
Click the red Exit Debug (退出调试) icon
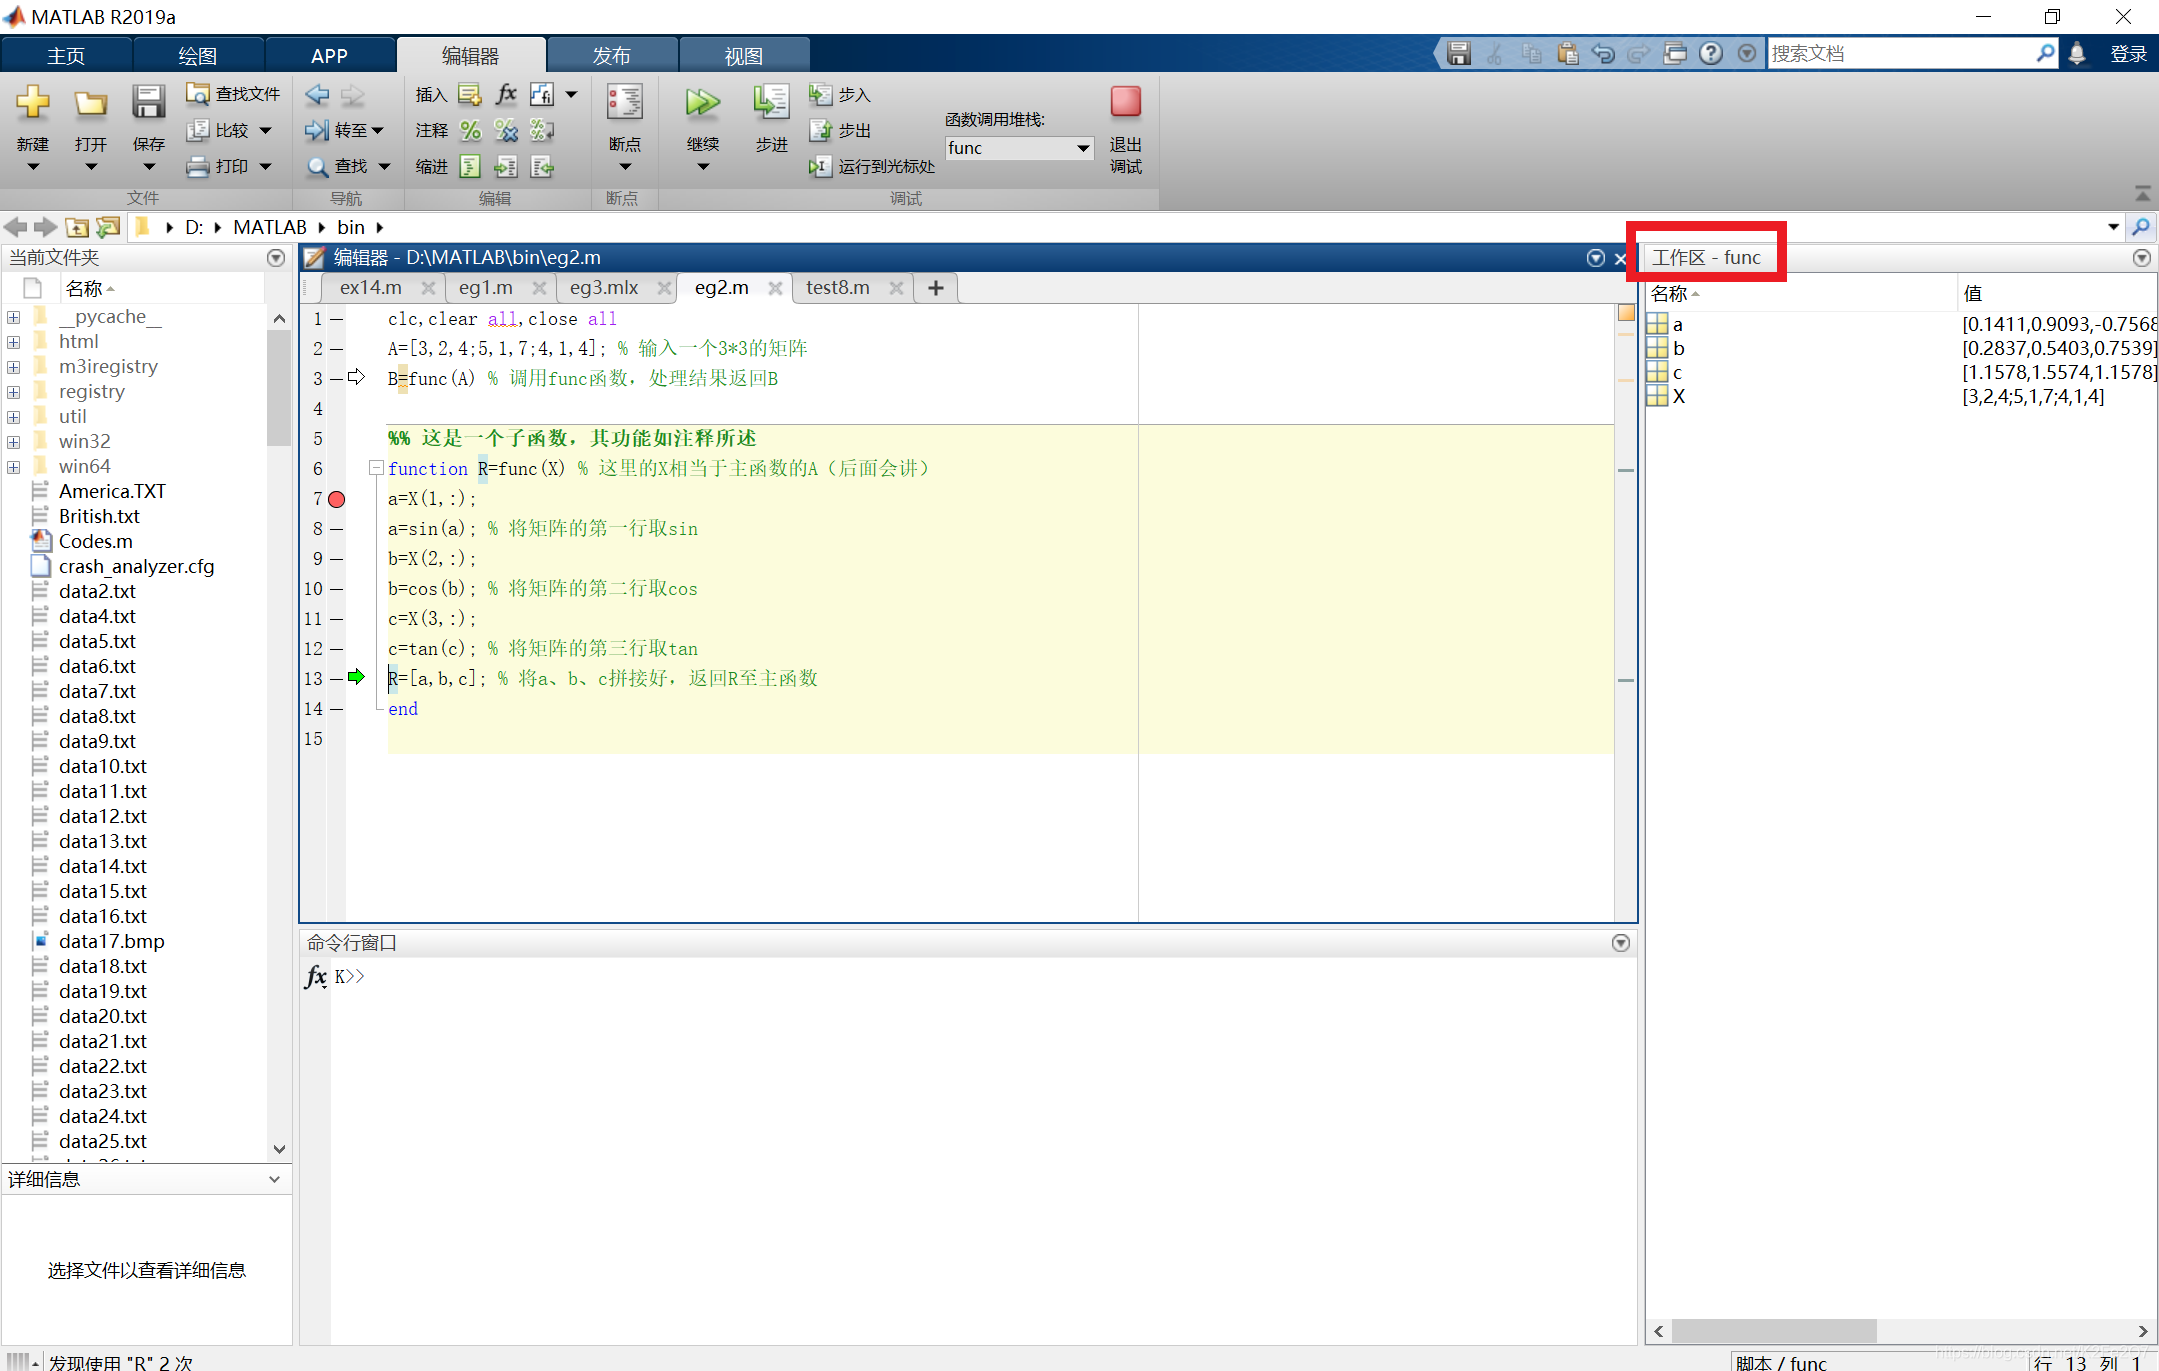click(1125, 102)
